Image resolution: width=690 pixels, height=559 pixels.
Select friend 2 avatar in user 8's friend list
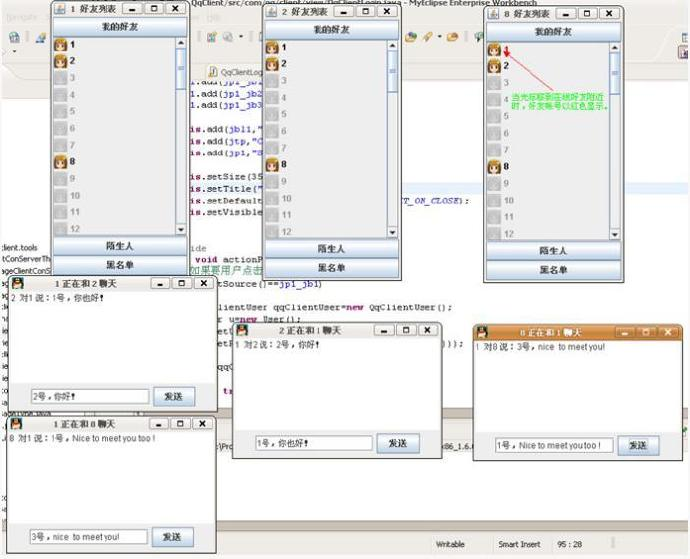(494, 66)
